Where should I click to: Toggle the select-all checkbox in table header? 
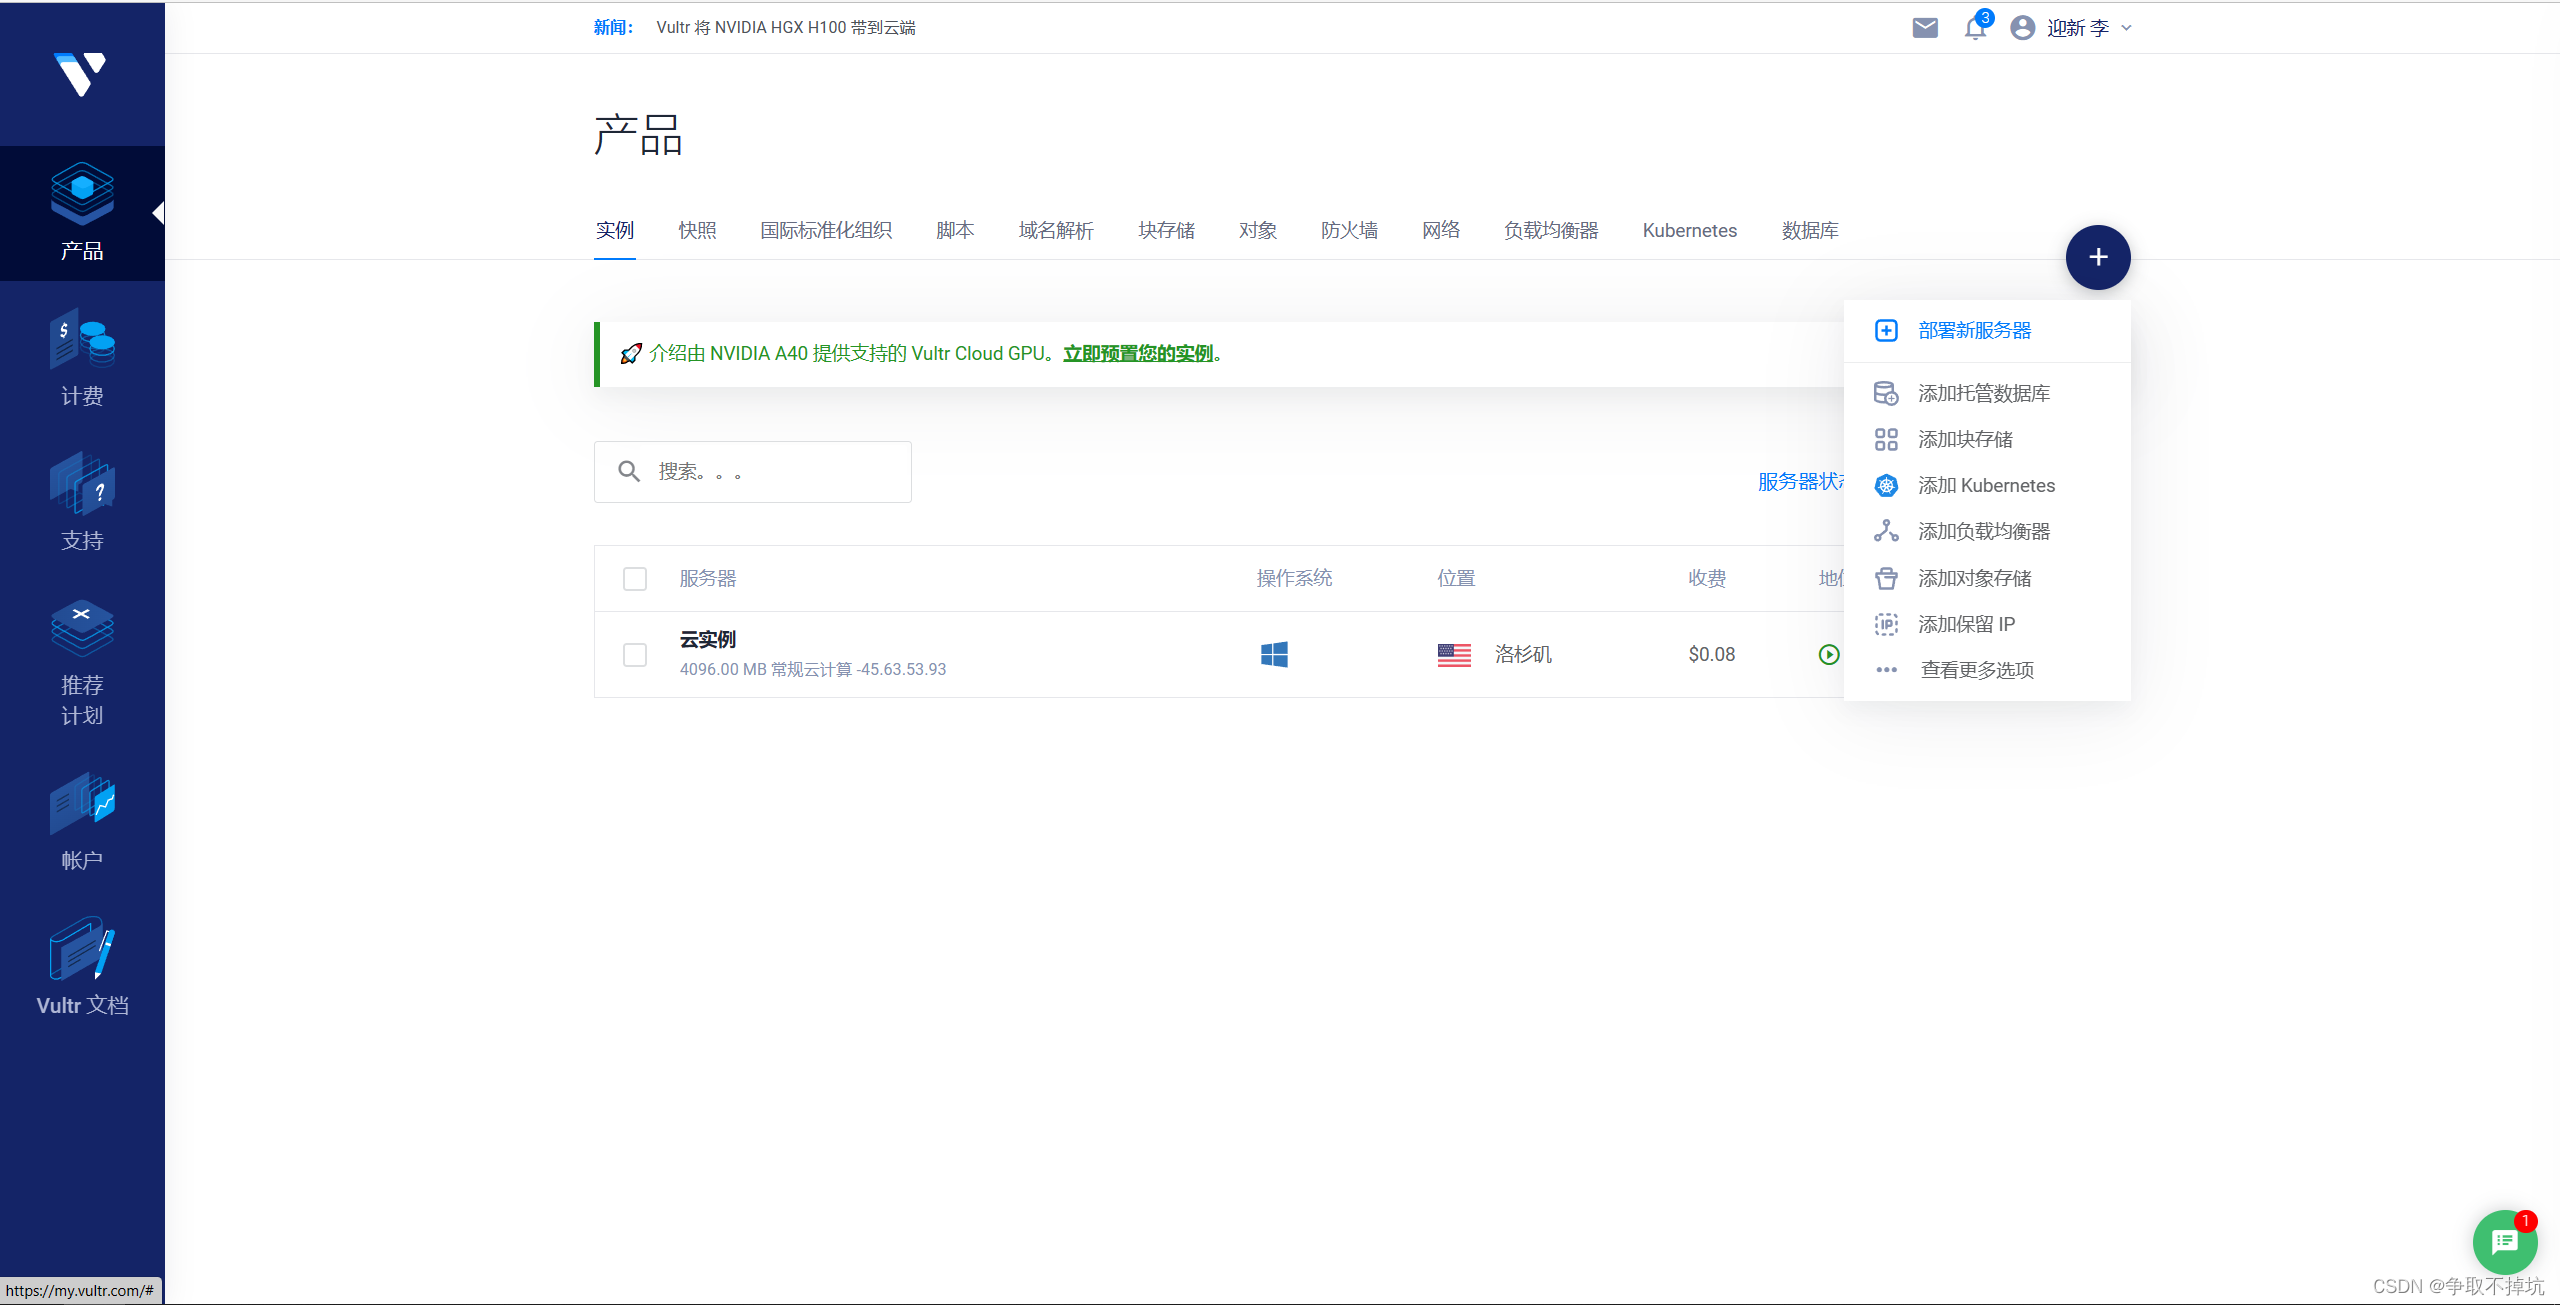point(635,579)
